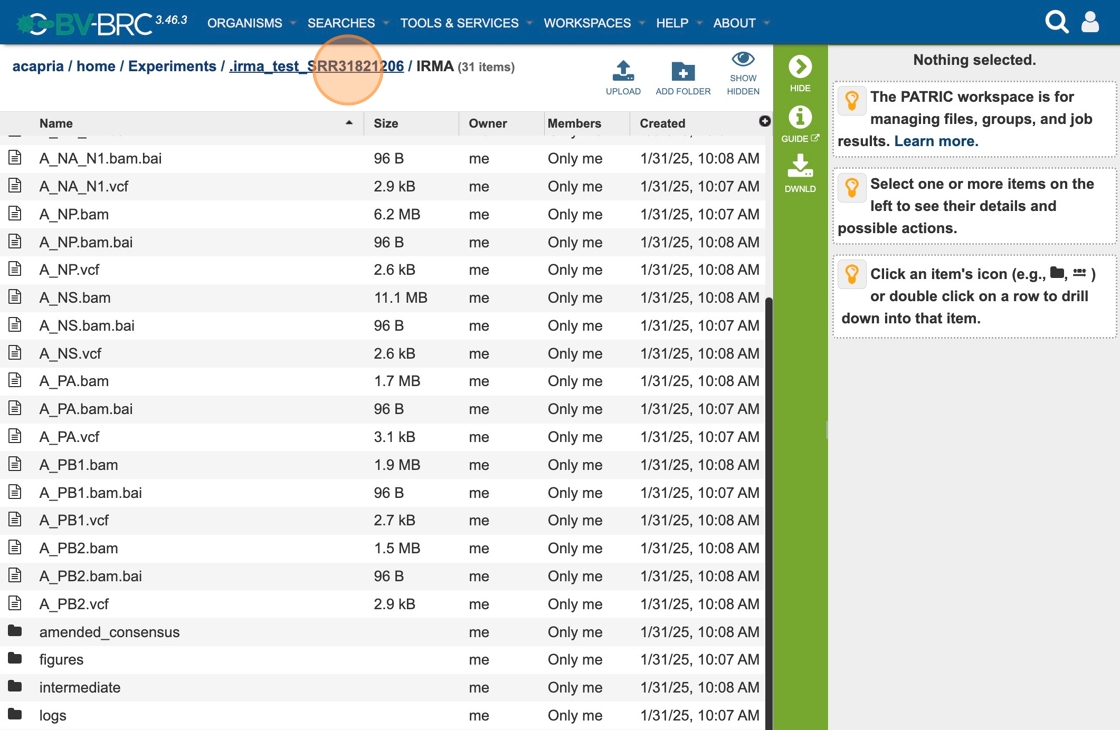
Task: Click the figures folder name
Action: click(61, 660)
